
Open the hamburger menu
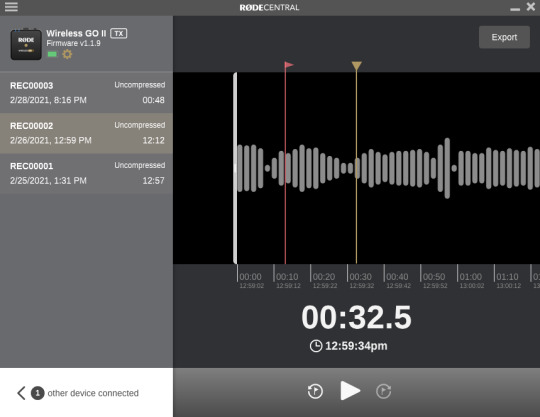[x=11, y=7]
